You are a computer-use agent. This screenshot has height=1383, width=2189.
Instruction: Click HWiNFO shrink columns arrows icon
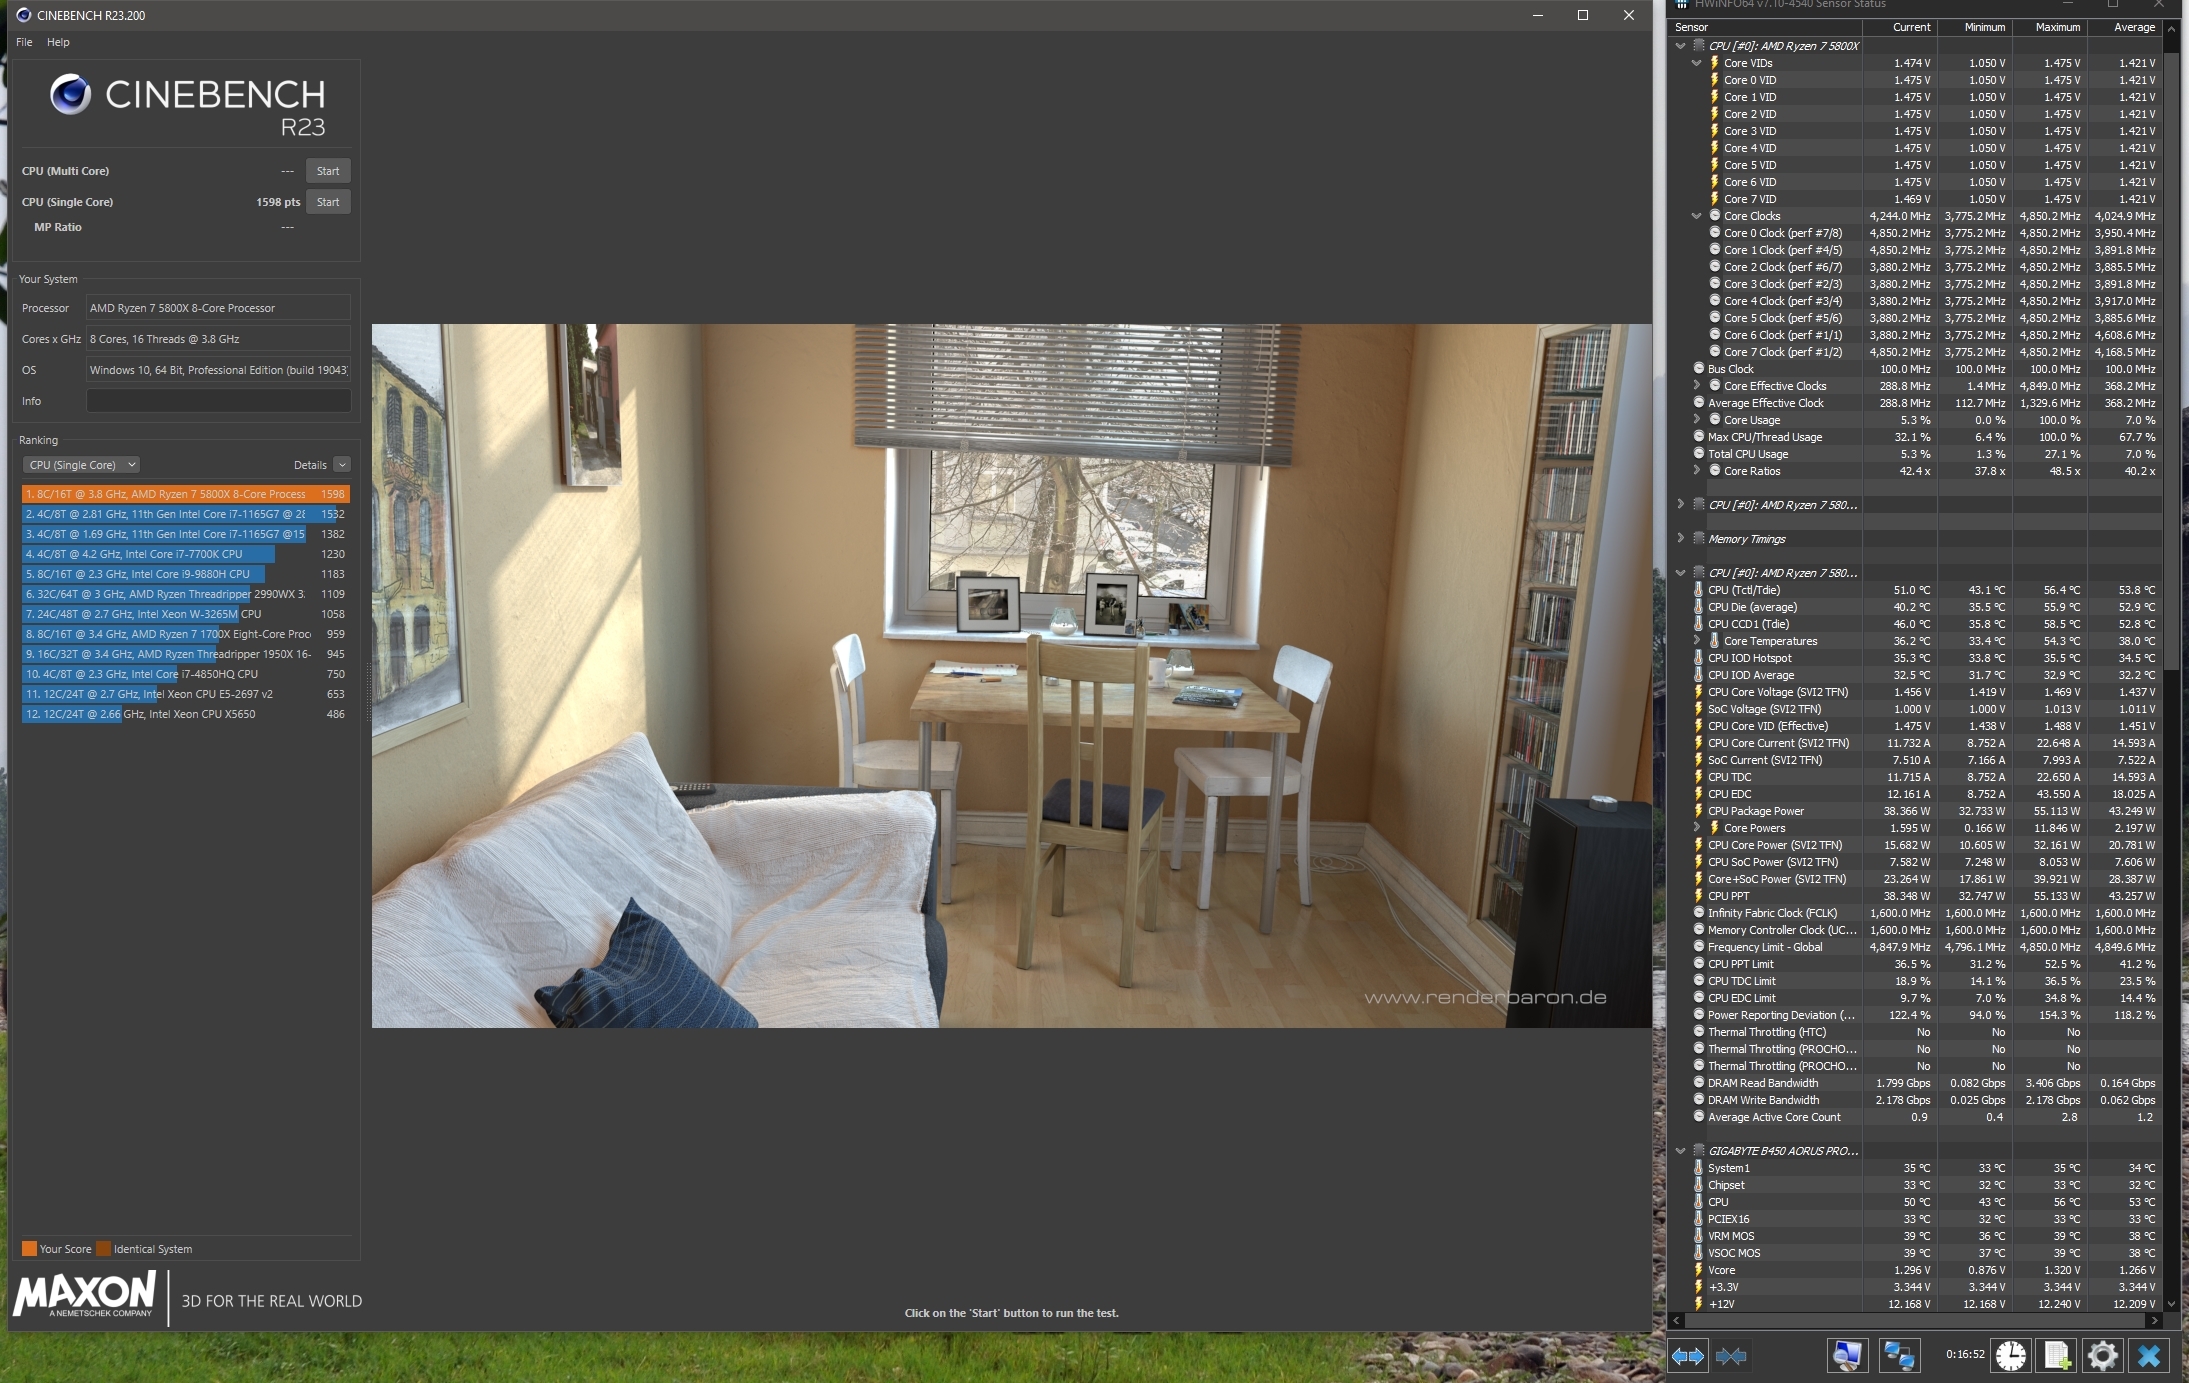click(x=1731, y=1356)
